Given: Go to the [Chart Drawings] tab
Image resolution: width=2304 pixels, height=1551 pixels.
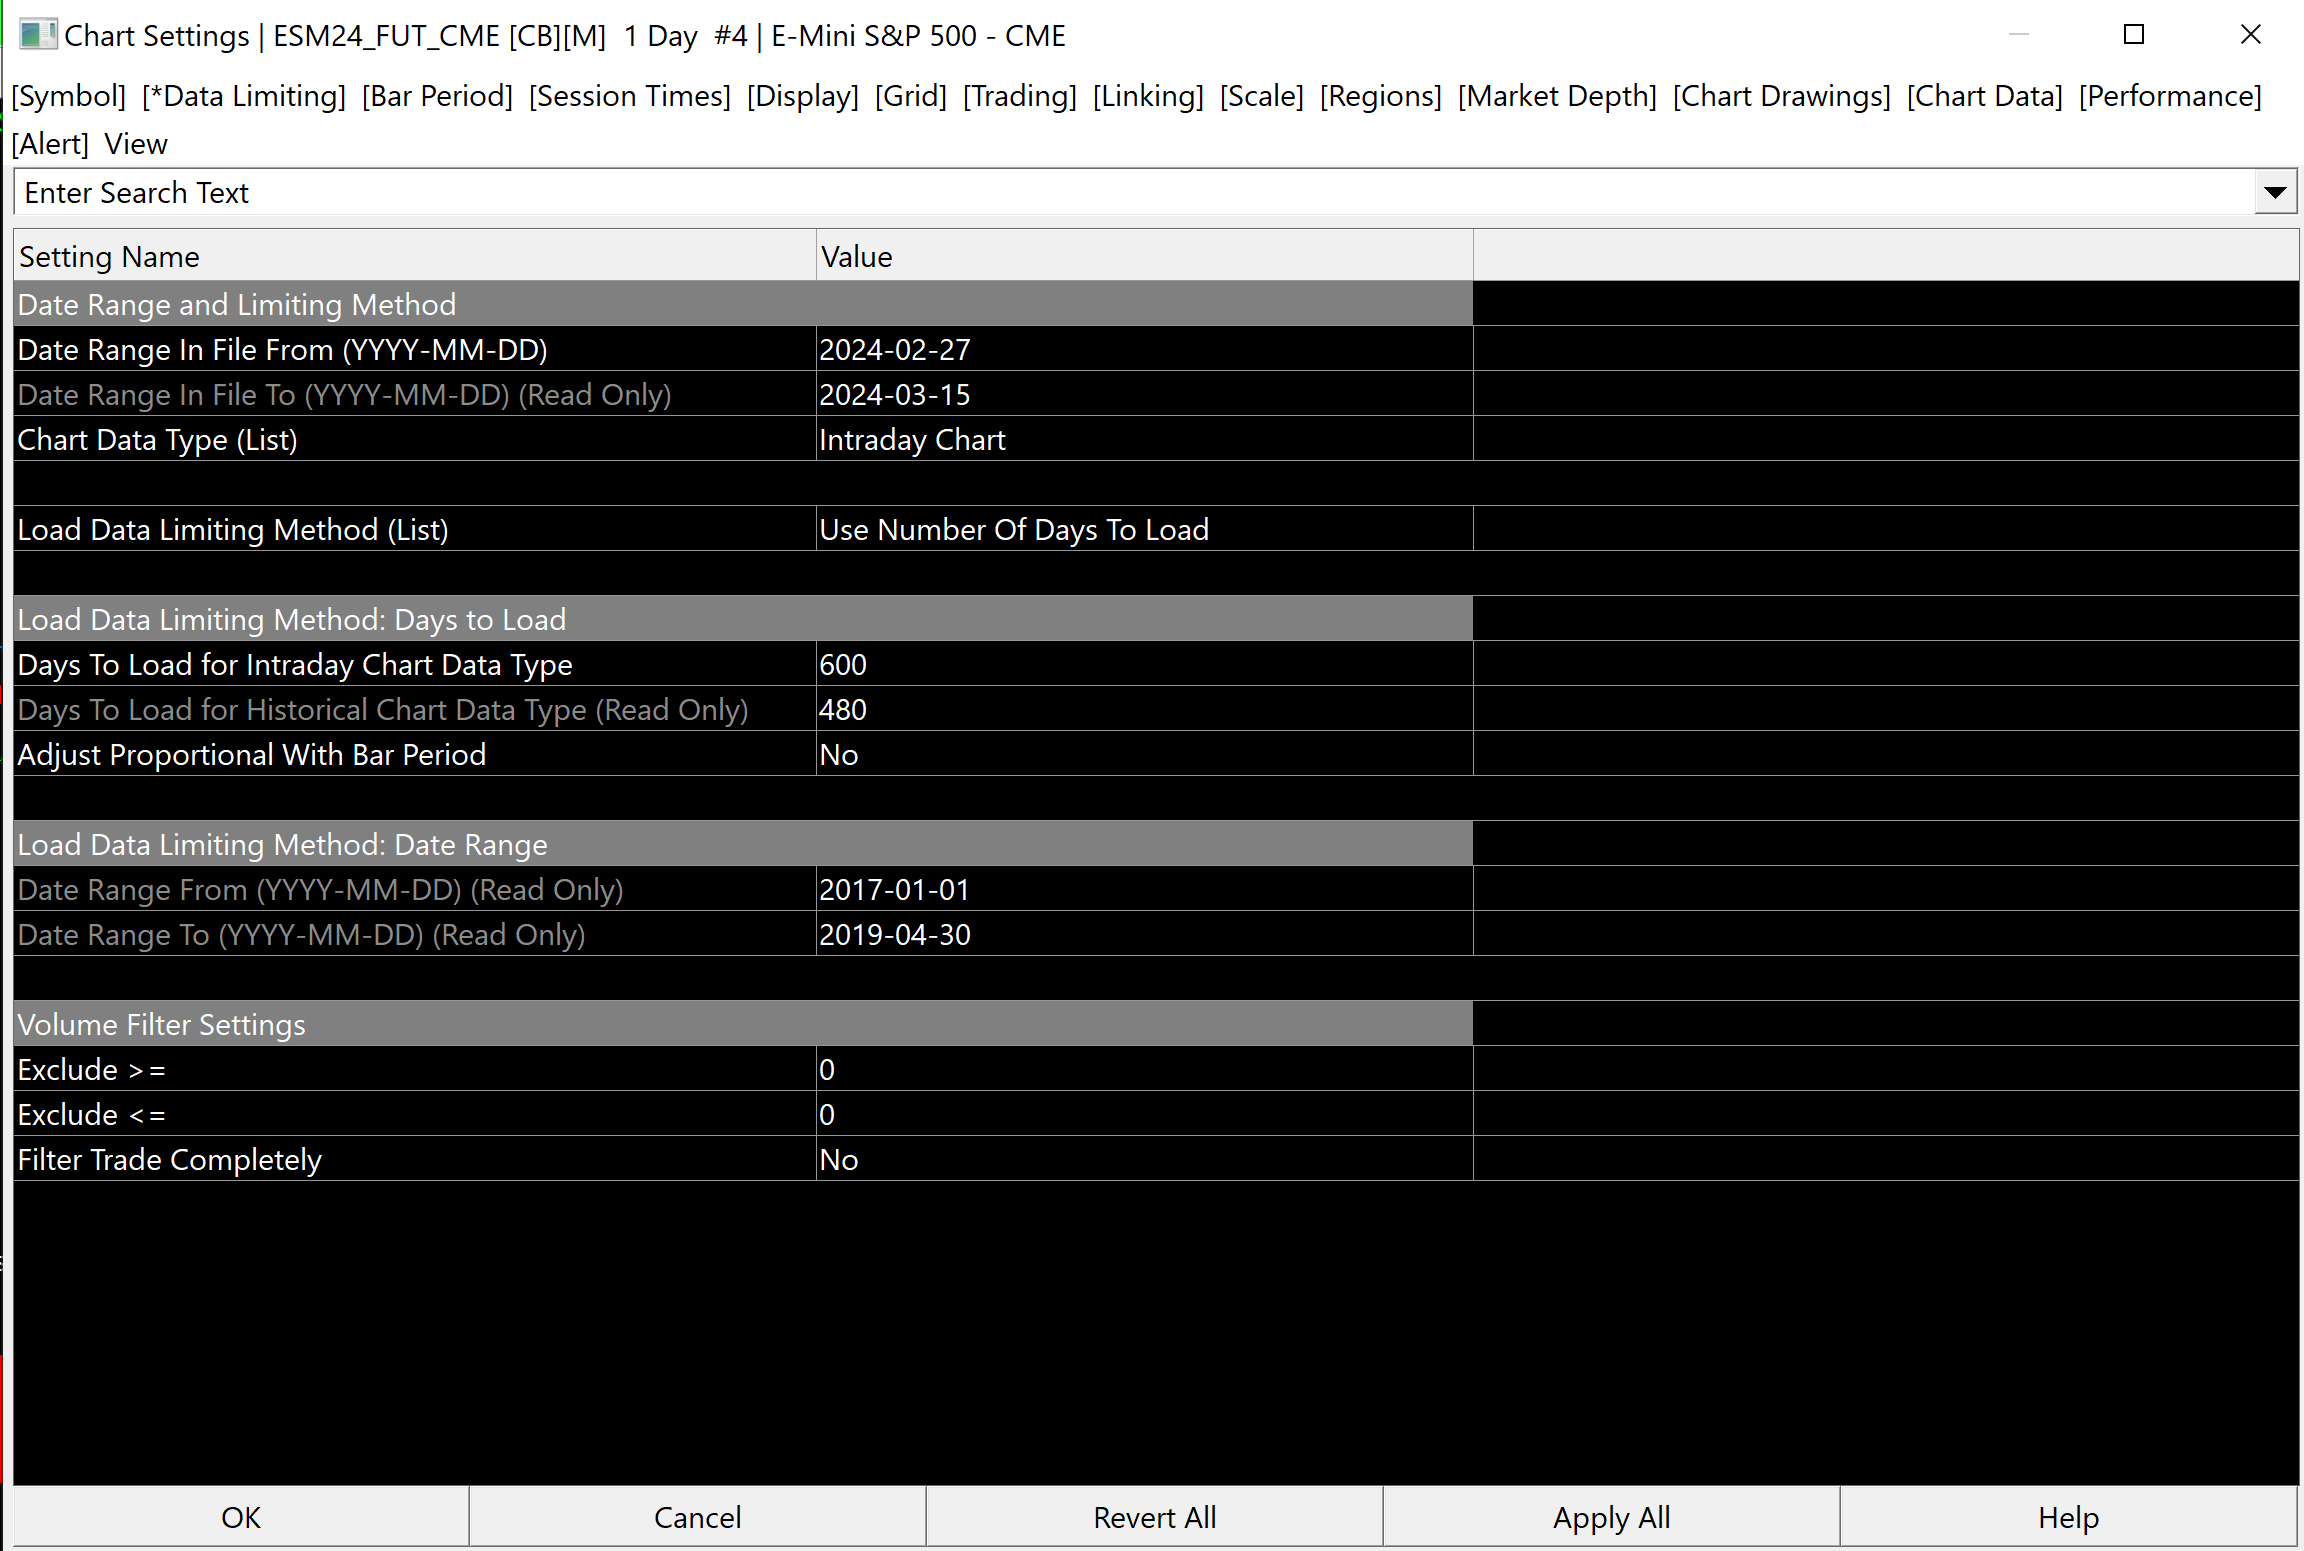Looking at the screenshot, I should (x=1781, y=96).
